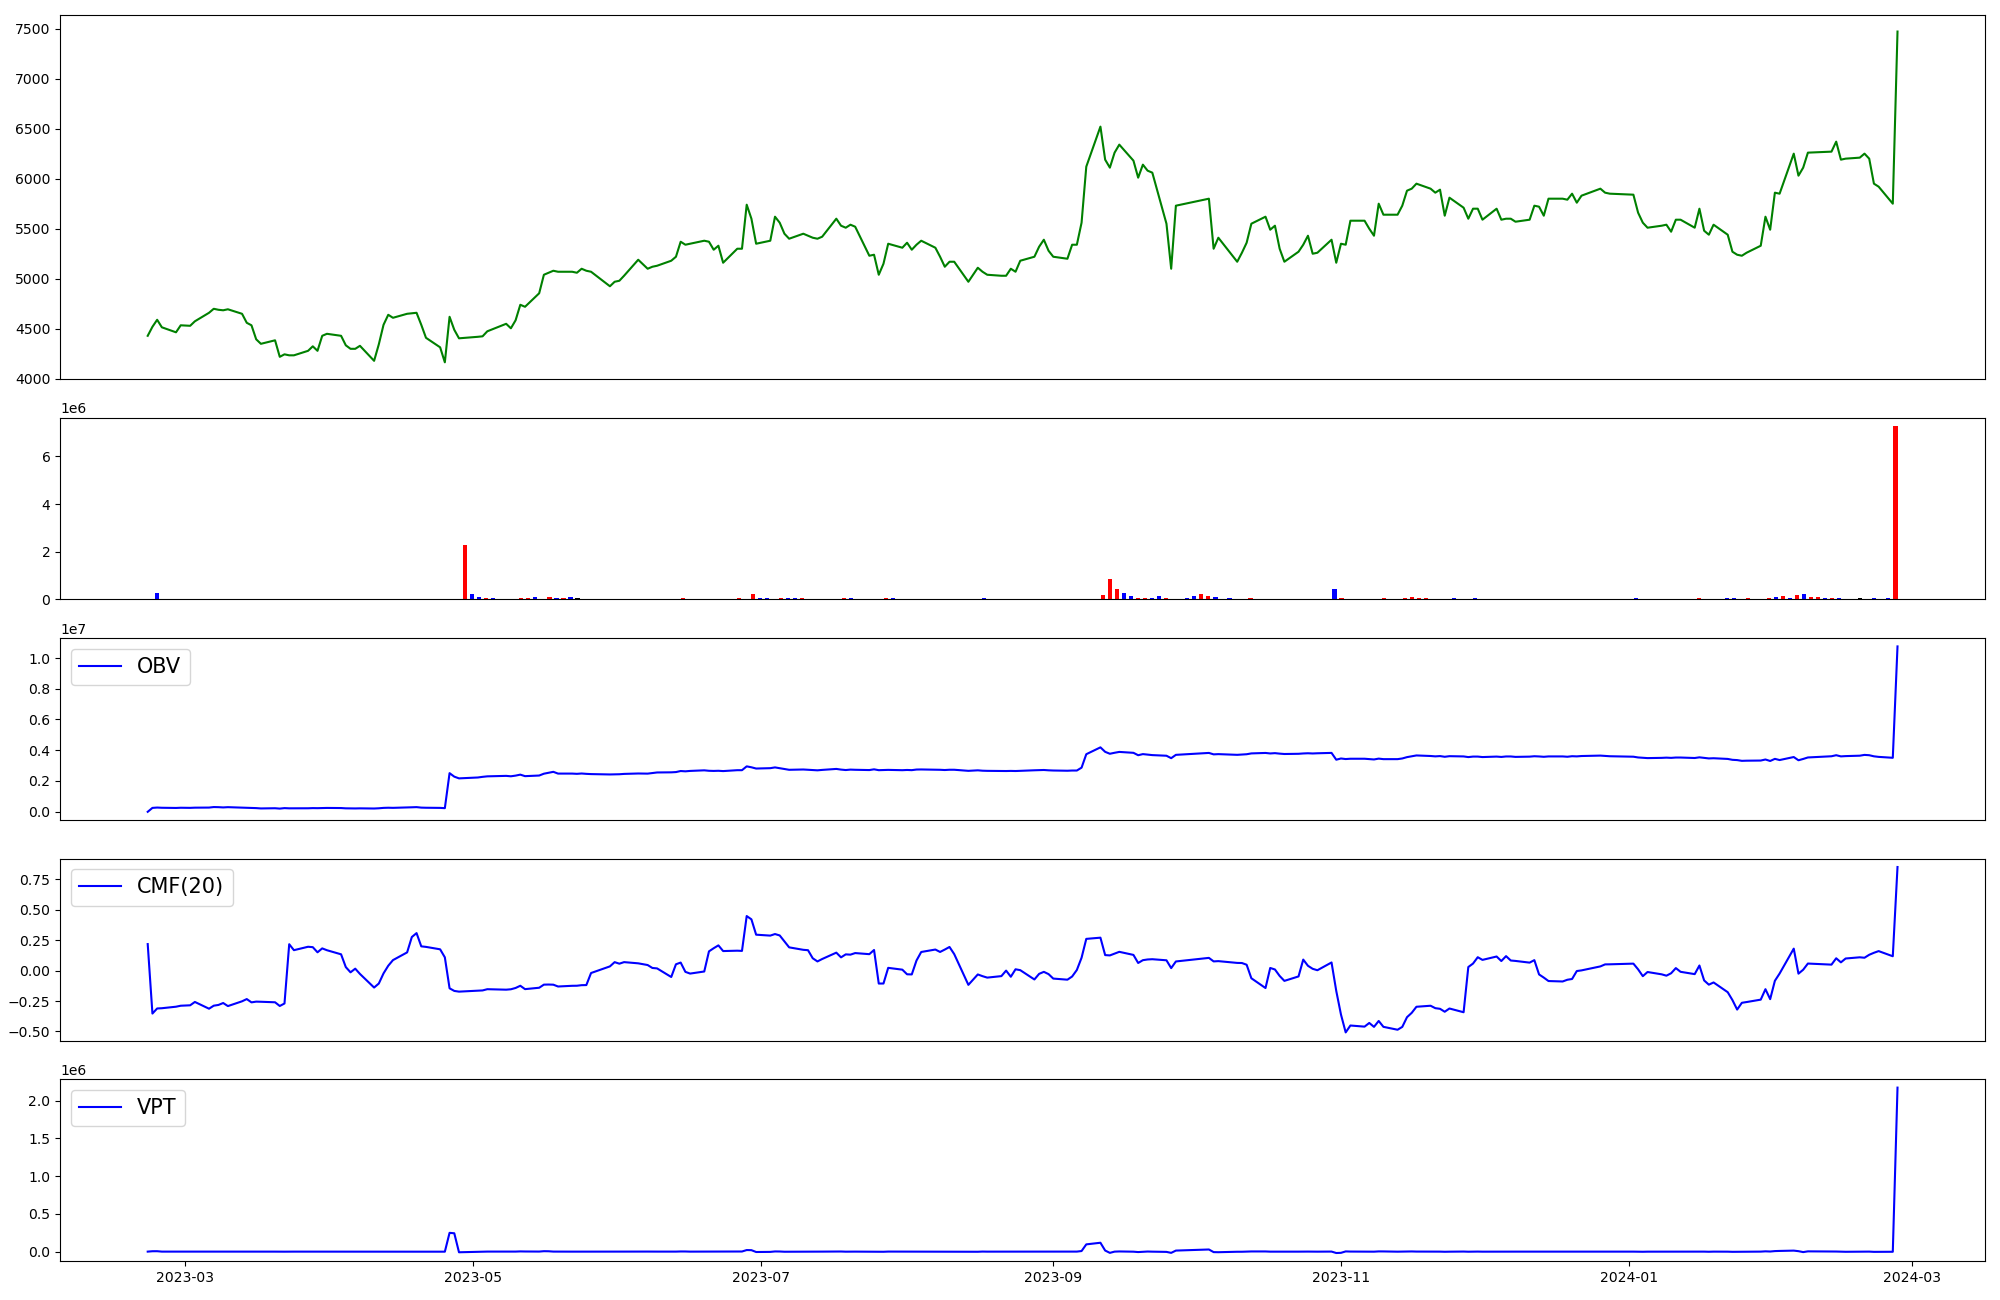
Task: Click the 2023-07 x-axis date label
Action: (761, 1277)
